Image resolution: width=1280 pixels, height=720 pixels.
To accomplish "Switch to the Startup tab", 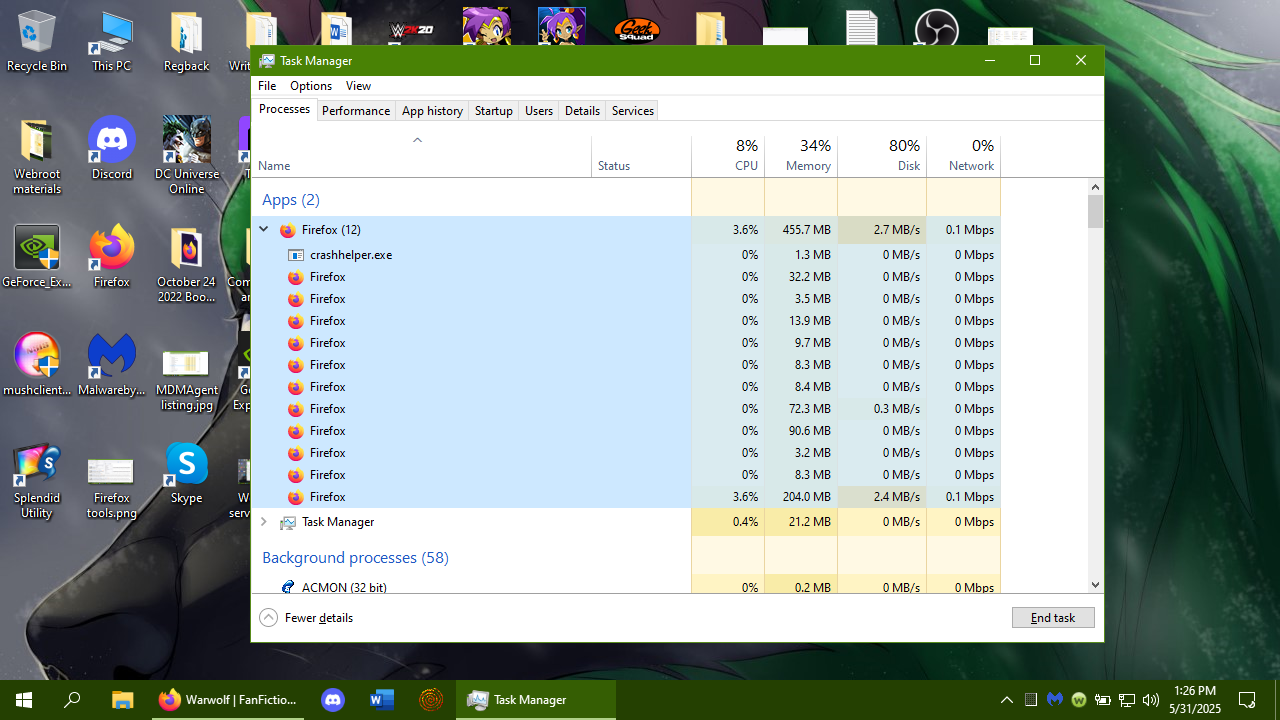I will tap(494, 111).
